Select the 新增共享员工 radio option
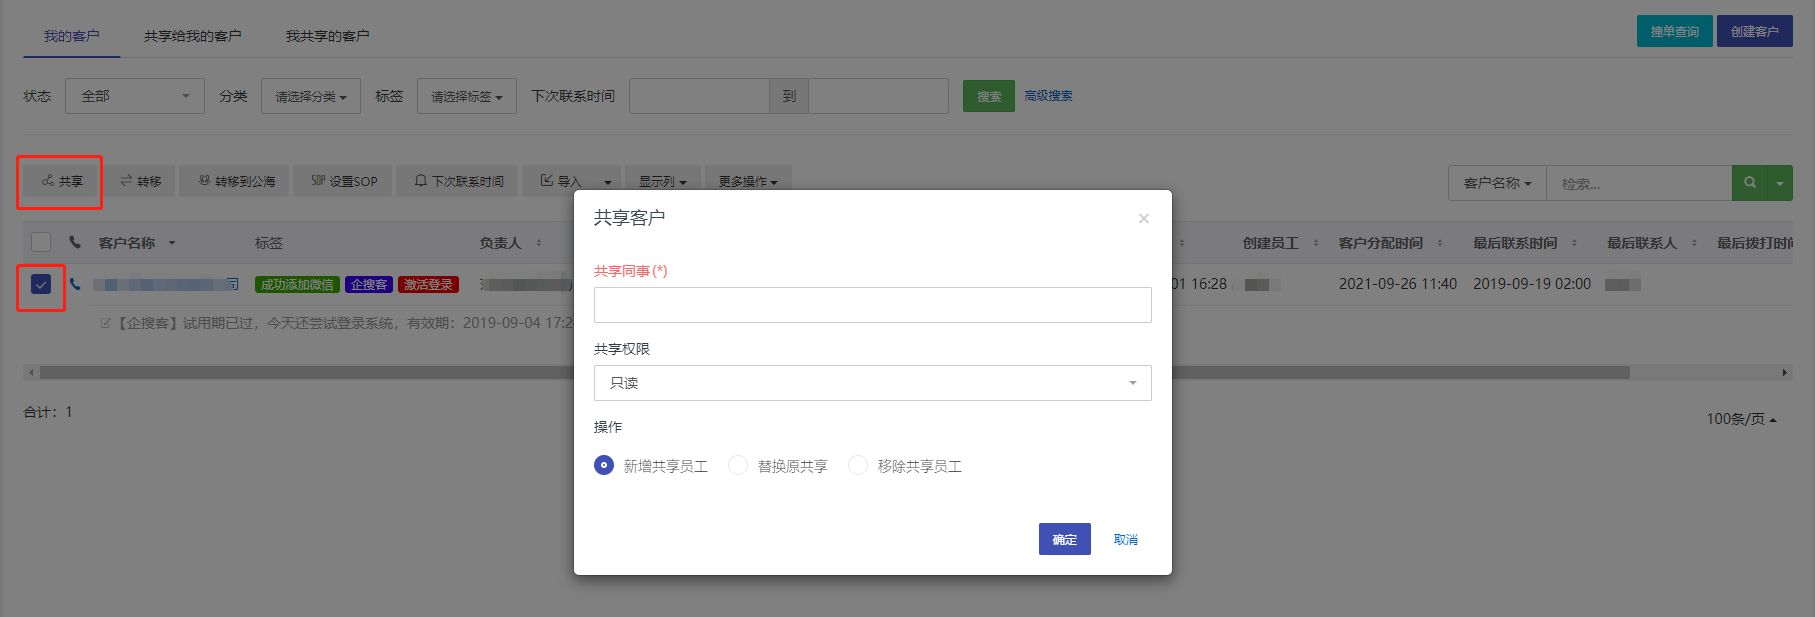This screenshot has width=1815, height=617. [x=604, y=466]
